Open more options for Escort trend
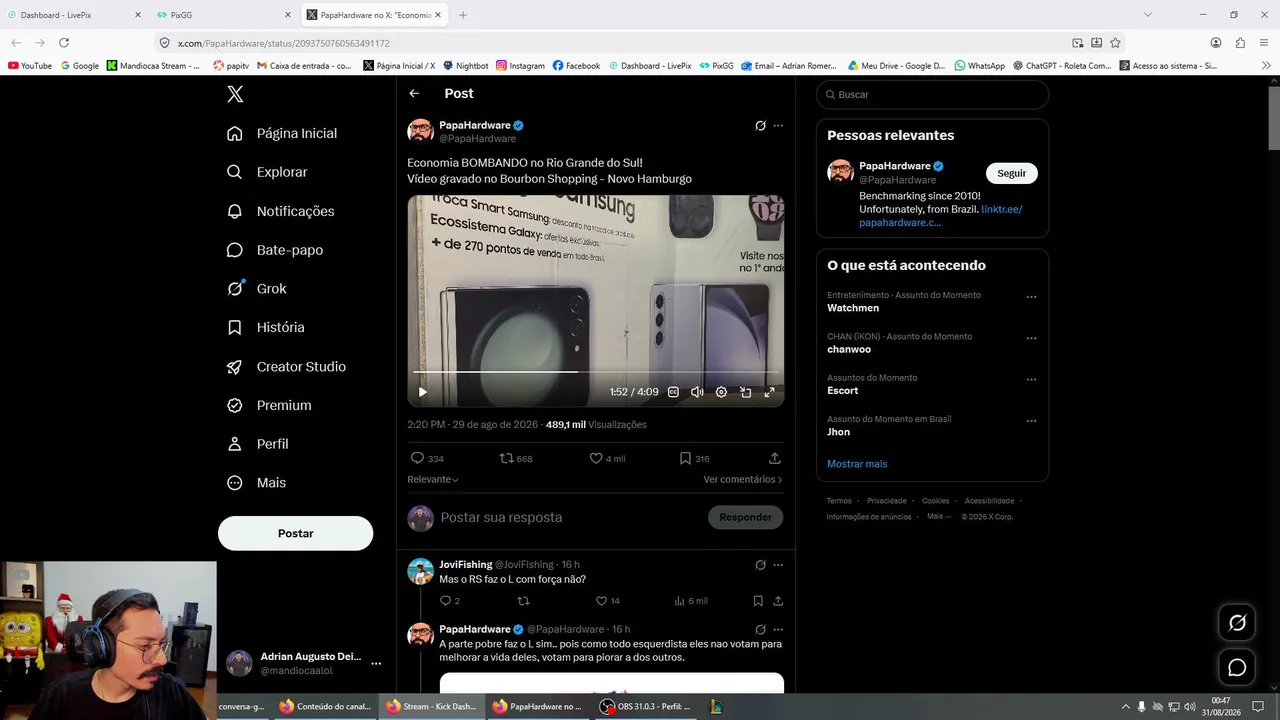The image size is (1280, 720). point(1031,380)
